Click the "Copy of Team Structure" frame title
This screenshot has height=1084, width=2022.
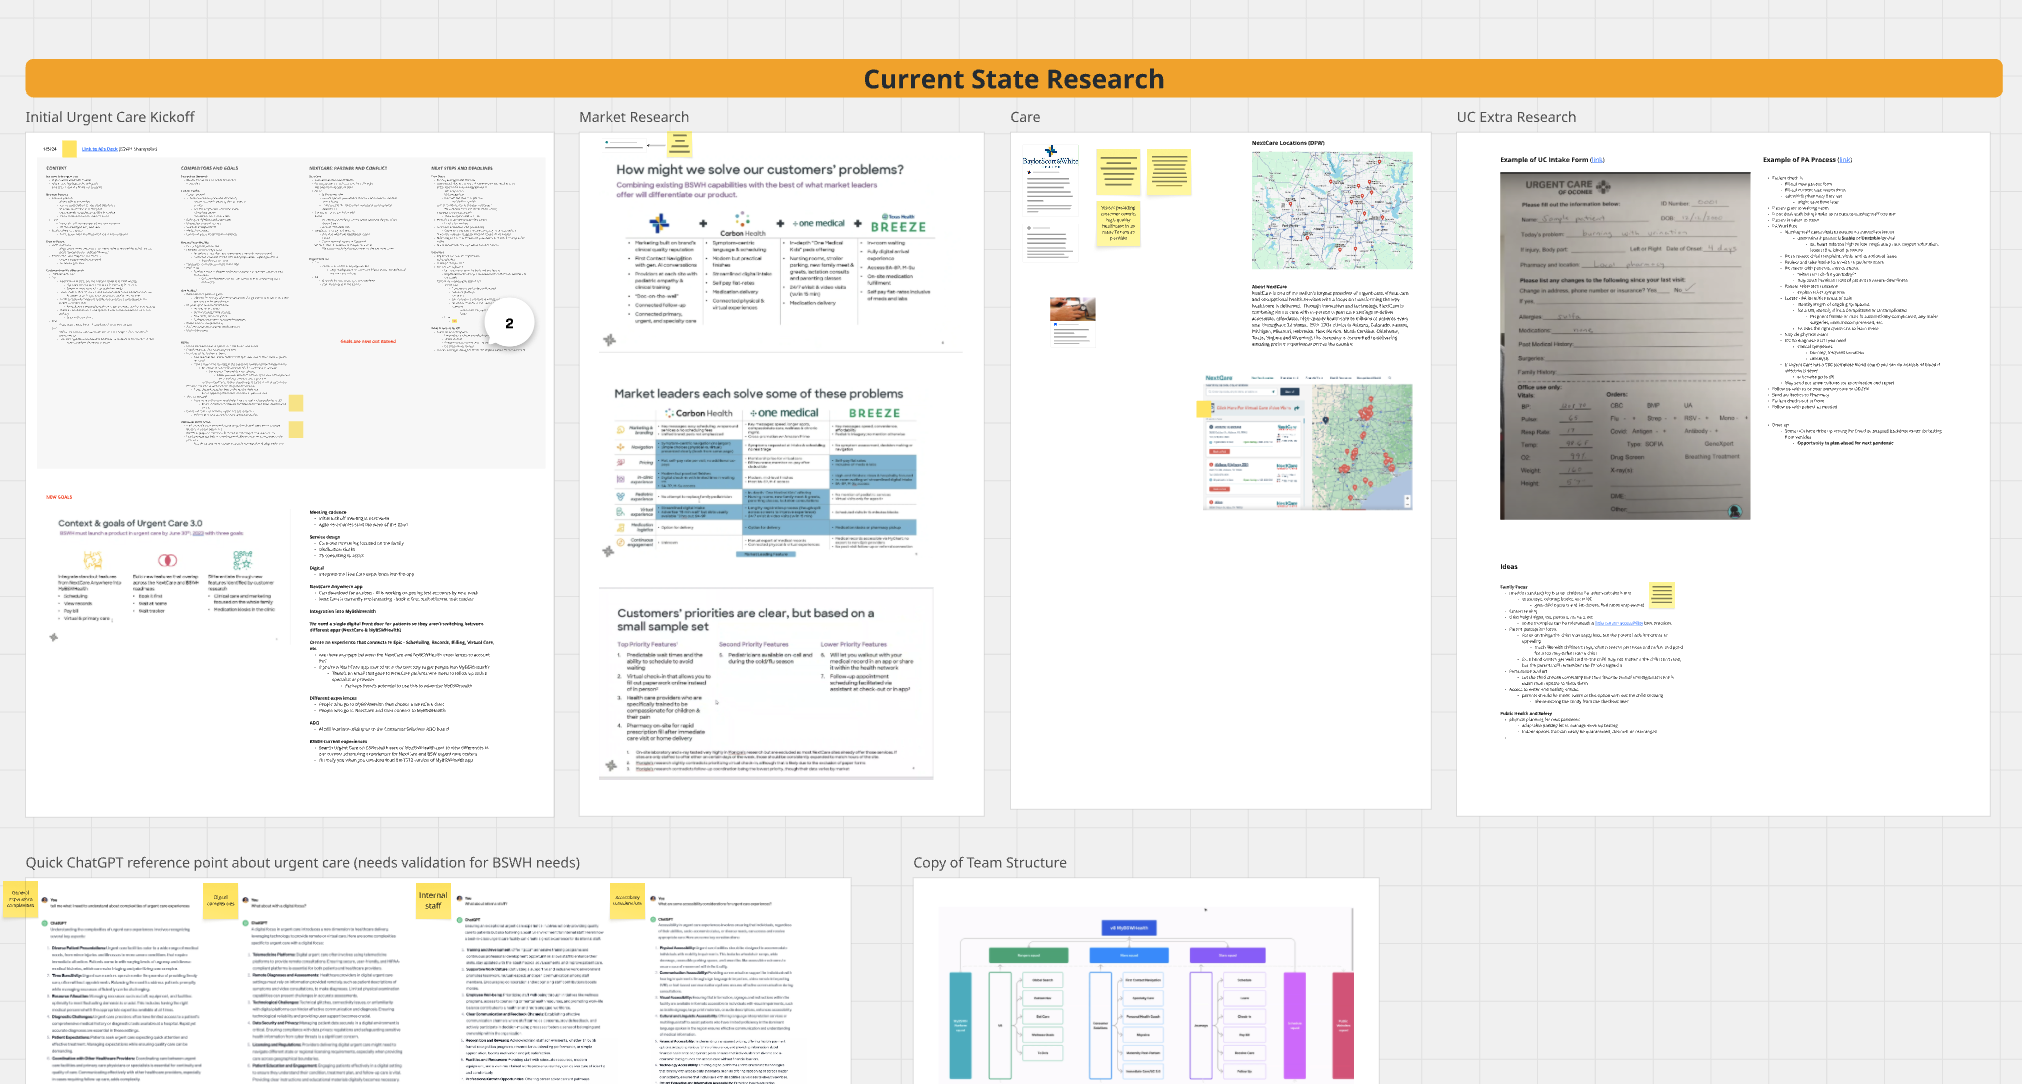(989, 862)
